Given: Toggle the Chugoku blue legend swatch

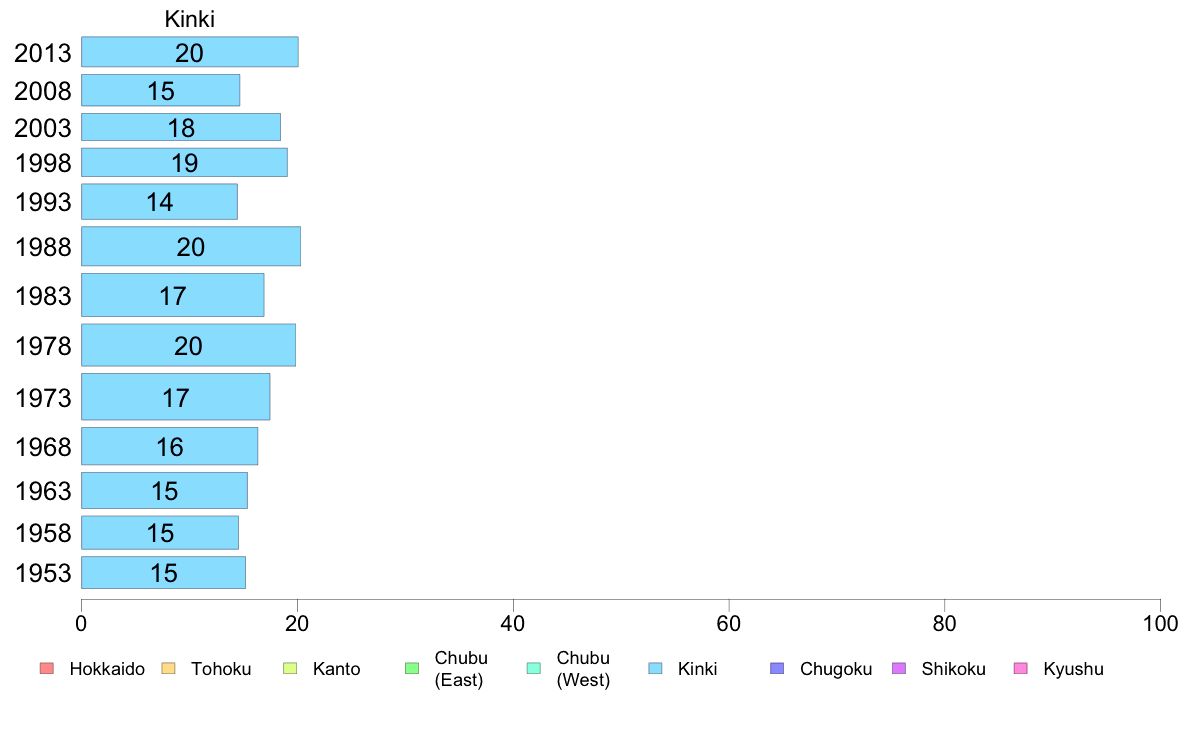Looking at the screenshot, I should click(778, 669).
